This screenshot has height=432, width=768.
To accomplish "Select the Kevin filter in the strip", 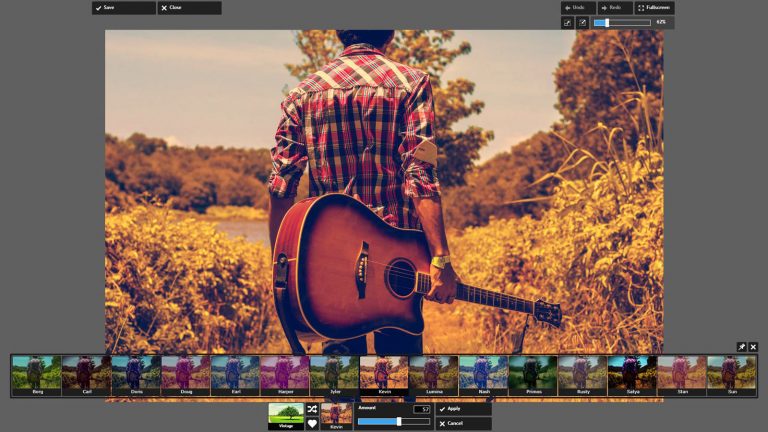I will (x=384, y=376).
